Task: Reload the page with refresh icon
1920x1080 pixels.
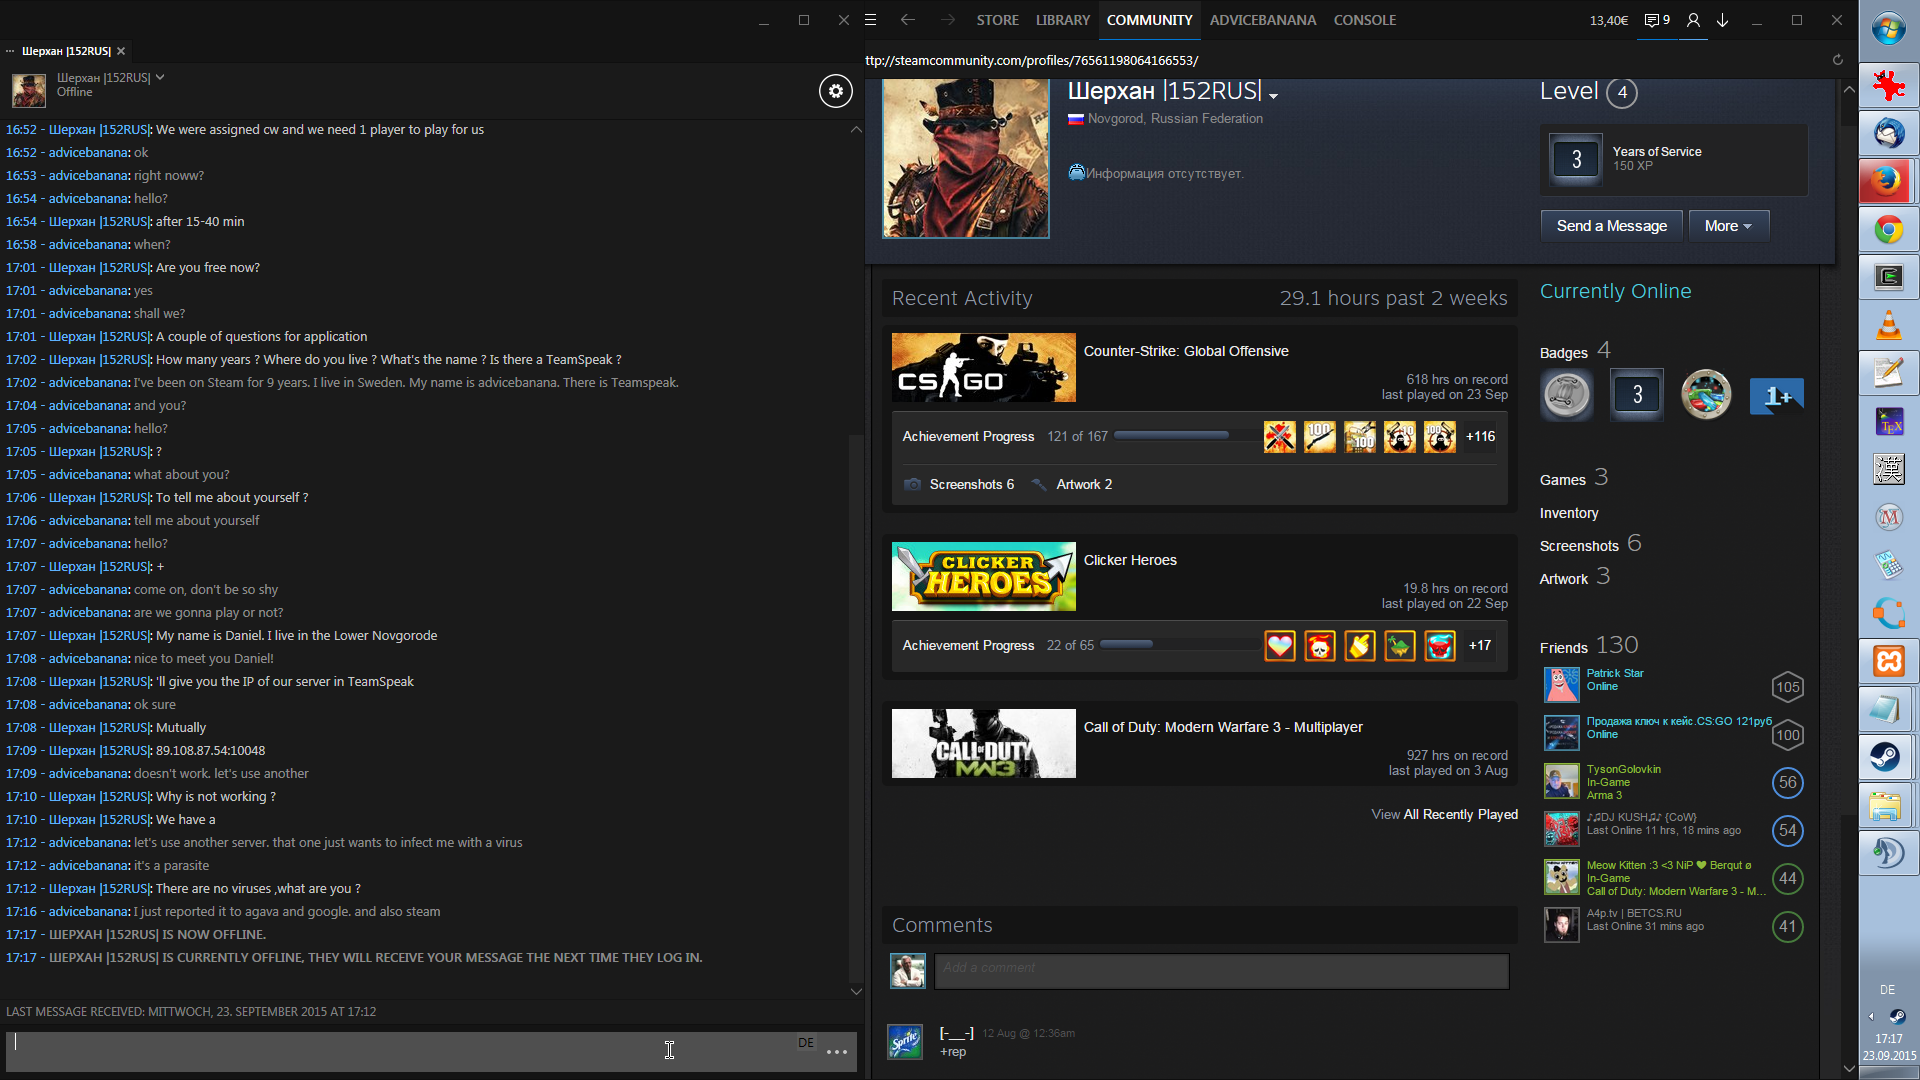Action: click(x=1837, y=60)
